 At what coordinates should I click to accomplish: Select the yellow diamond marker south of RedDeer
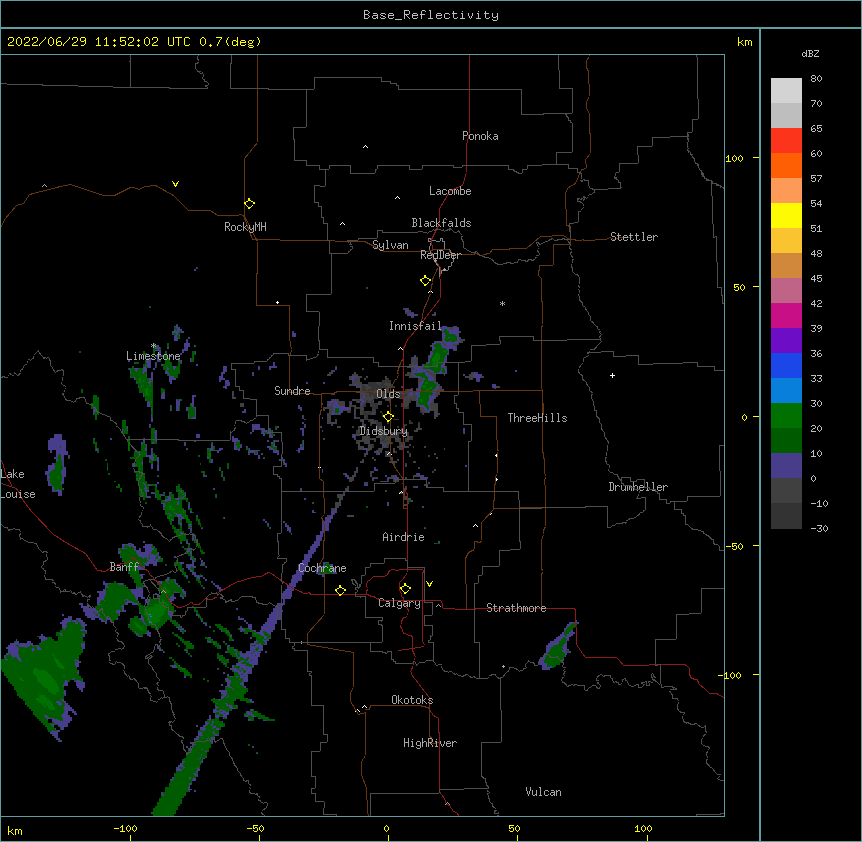(x=425, y=280)
